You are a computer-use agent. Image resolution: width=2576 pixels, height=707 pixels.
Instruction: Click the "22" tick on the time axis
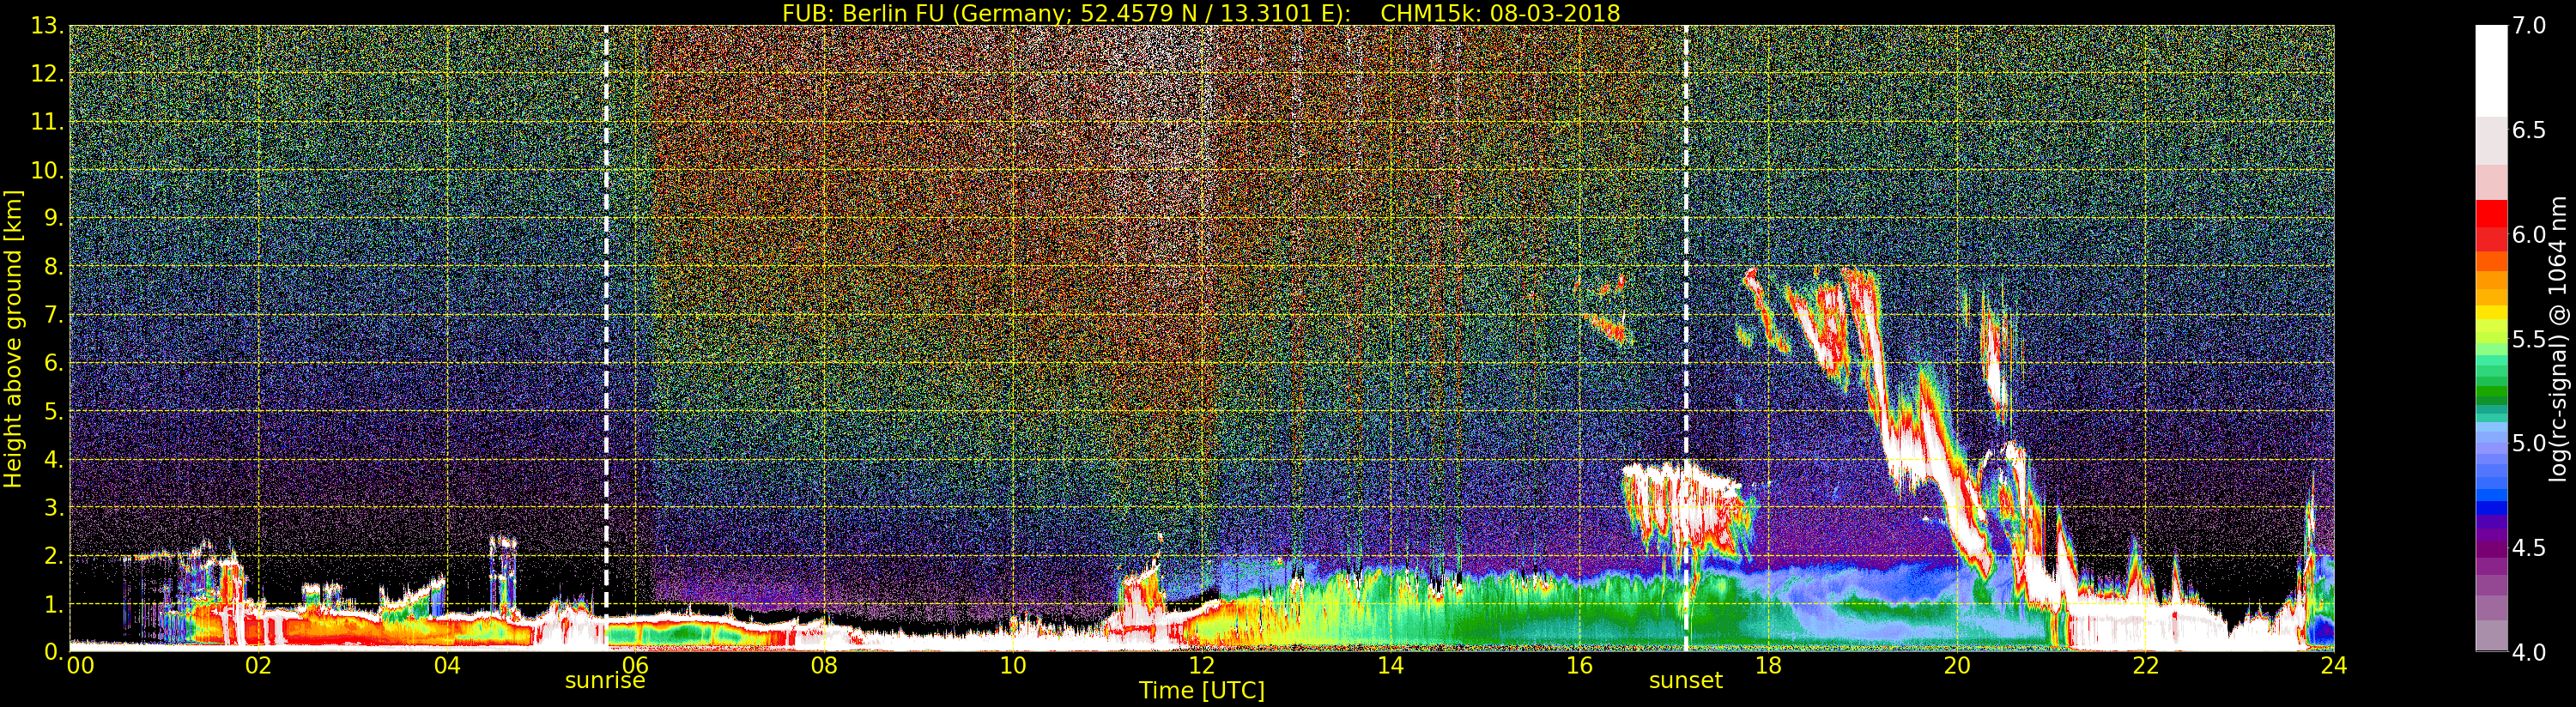[x=2145, y=666]
